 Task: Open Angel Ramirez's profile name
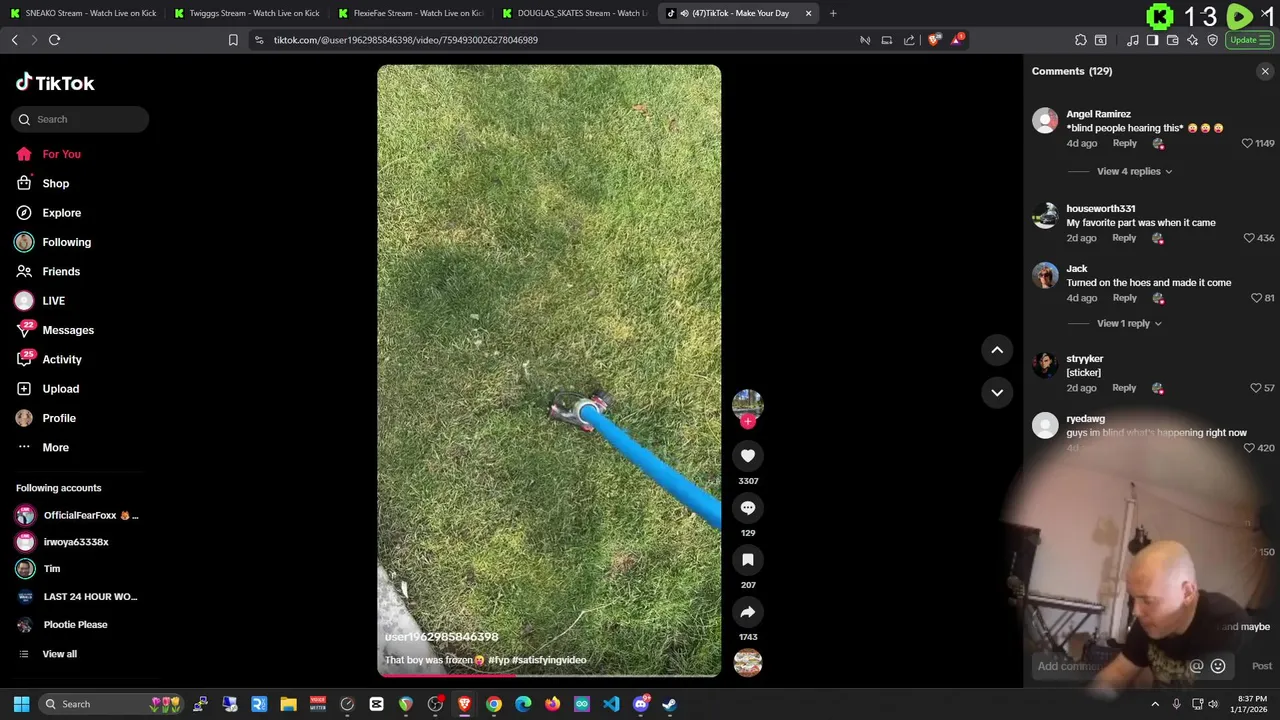coord(1098,114)
